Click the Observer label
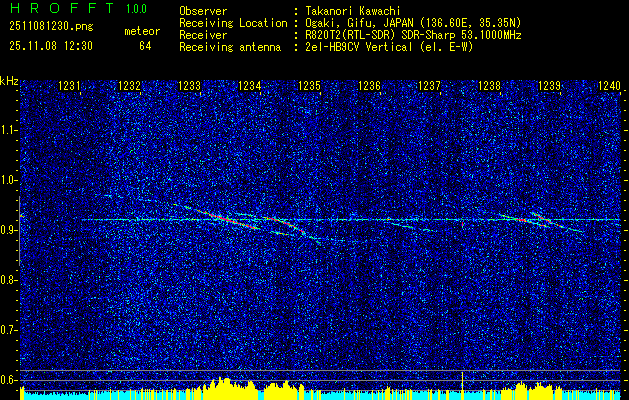 click(203, 11)
